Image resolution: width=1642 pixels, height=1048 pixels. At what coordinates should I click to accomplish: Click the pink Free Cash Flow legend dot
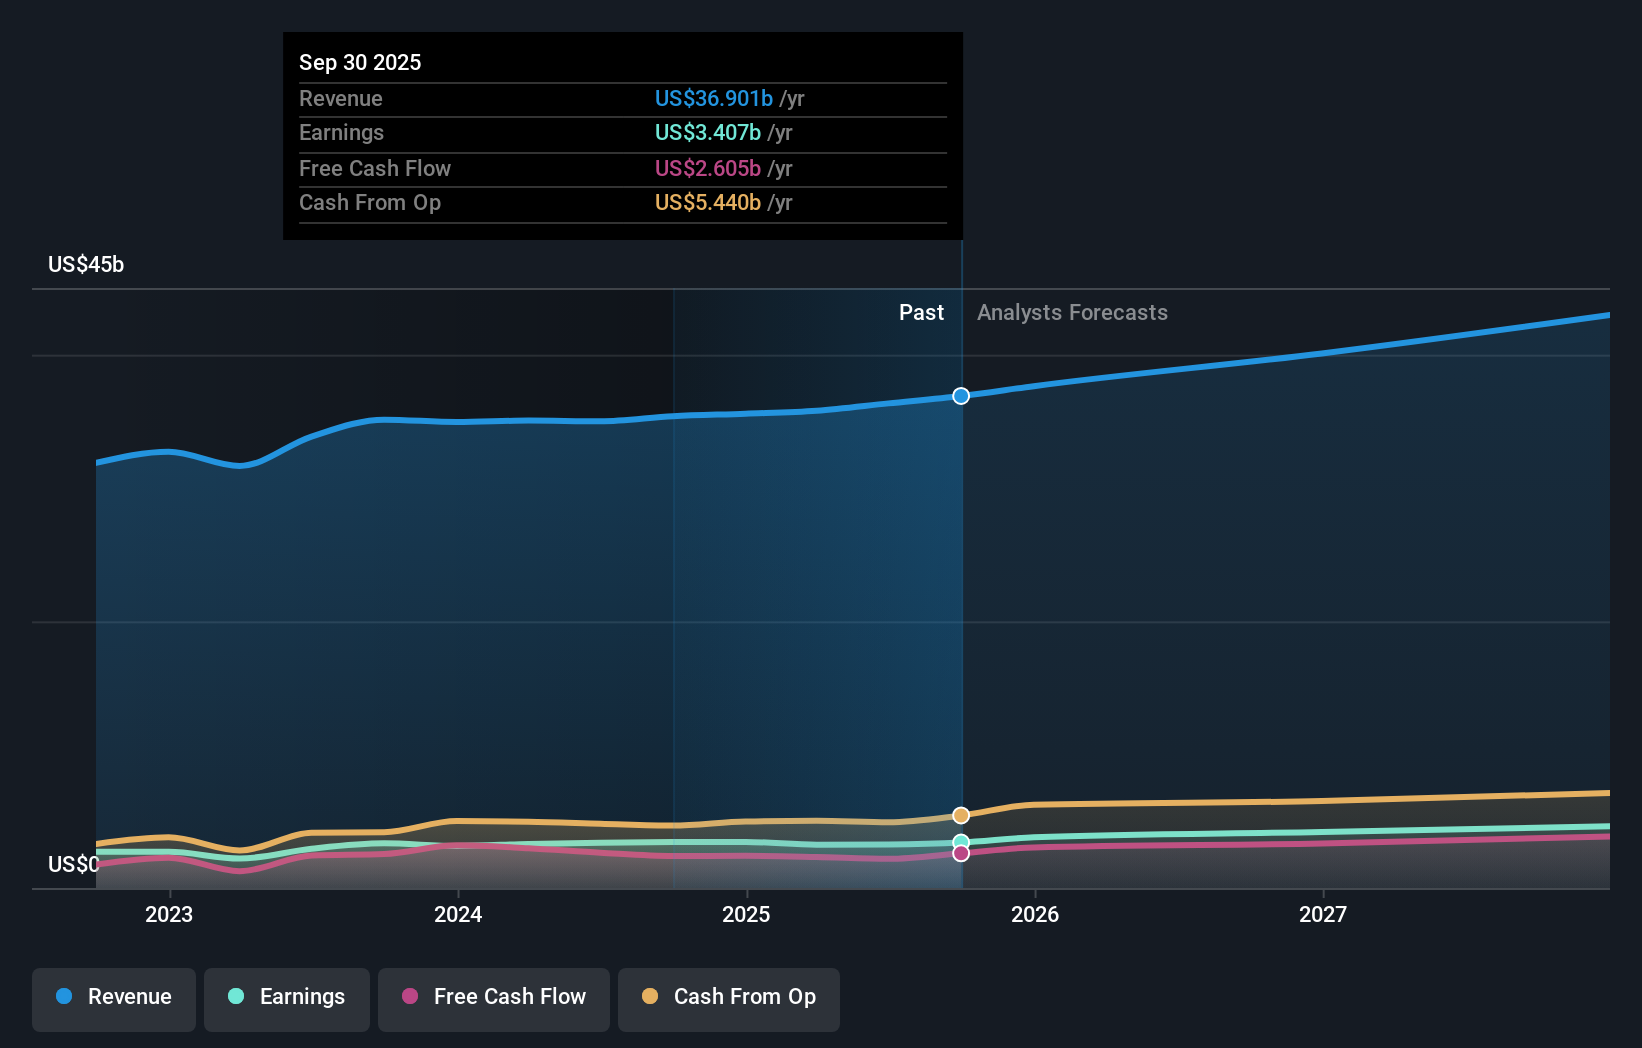pos(410,997)
